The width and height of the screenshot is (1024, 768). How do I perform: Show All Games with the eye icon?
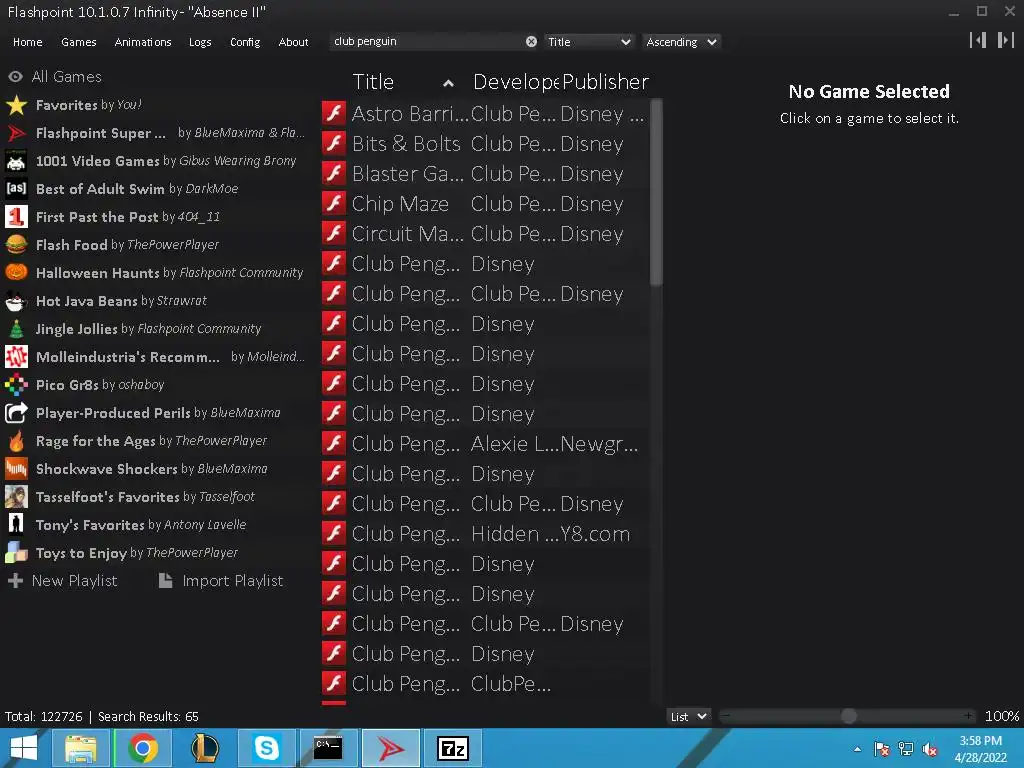click(x=16, y=77)
